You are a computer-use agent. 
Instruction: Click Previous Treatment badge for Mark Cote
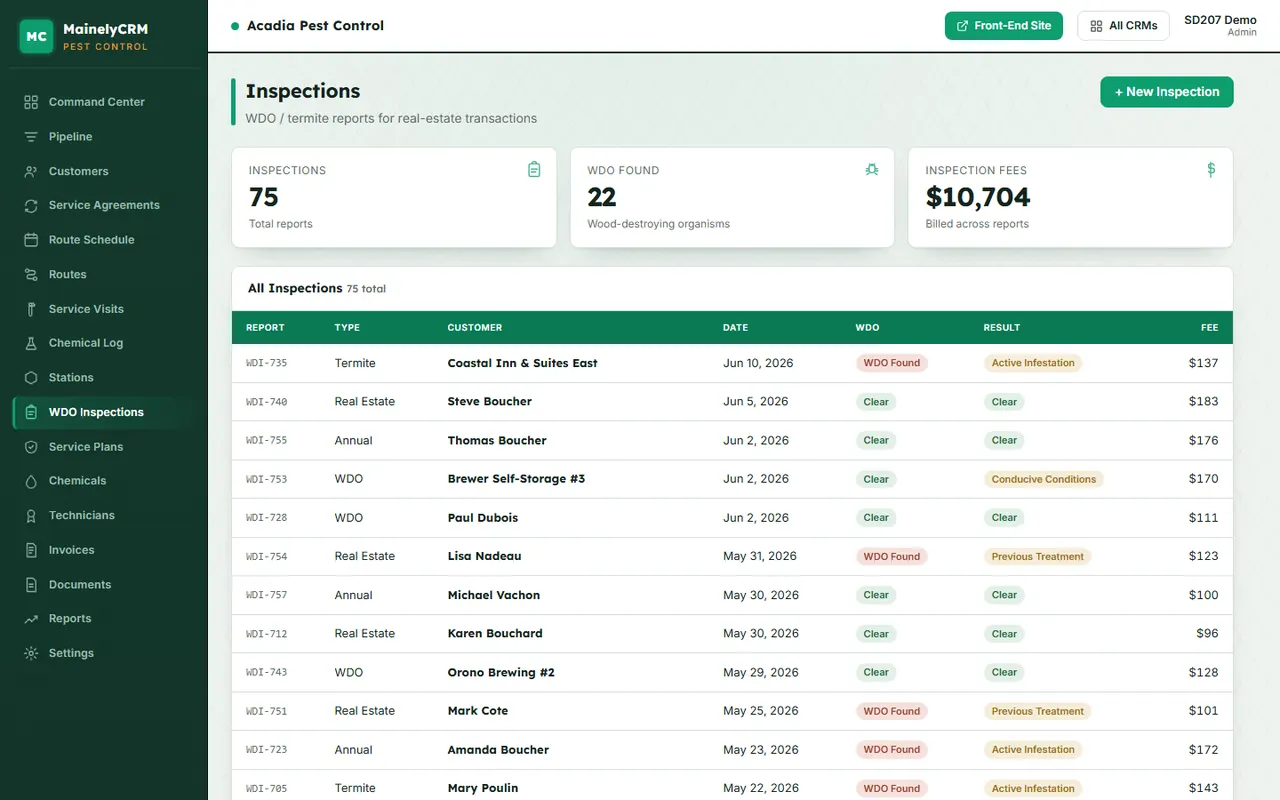(1037, 711)
